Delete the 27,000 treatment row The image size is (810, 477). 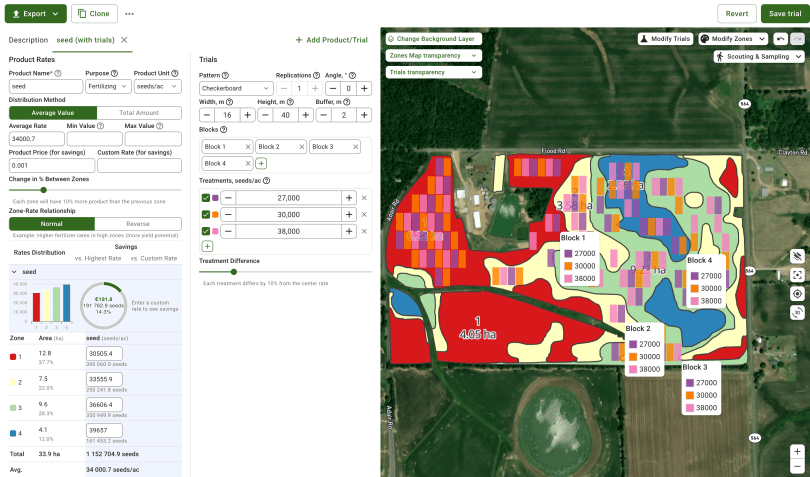coord(364,198)
